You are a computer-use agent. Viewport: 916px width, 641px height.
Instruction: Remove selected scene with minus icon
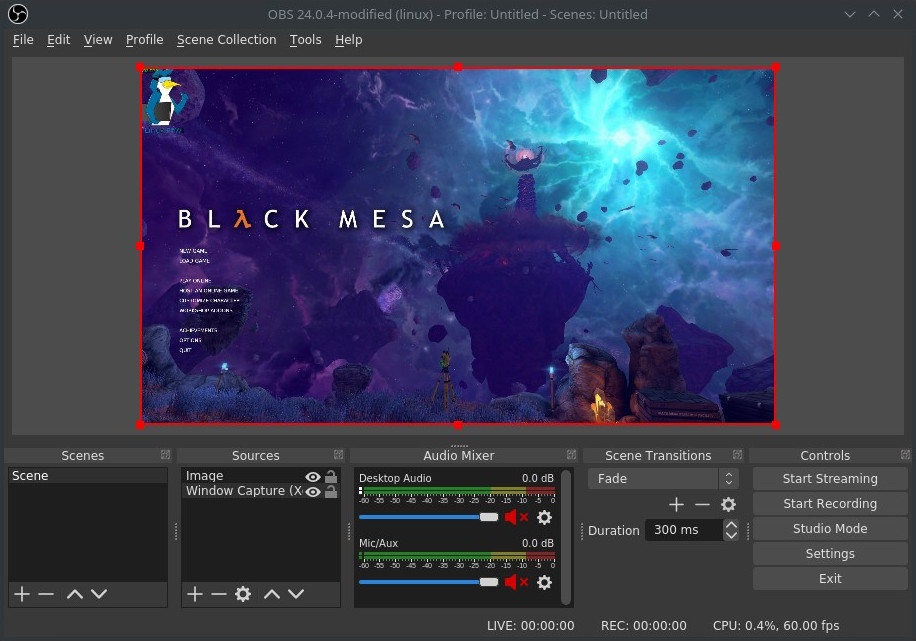(x=46, y=594)
